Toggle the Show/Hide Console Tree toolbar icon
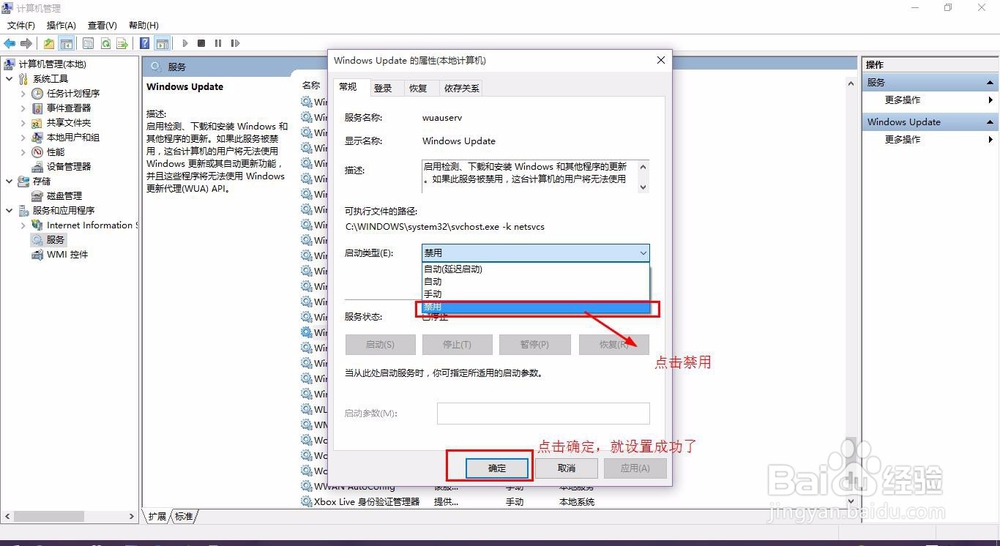The height and width of the screenshot is (546, 1000). [x=66, y=43]
